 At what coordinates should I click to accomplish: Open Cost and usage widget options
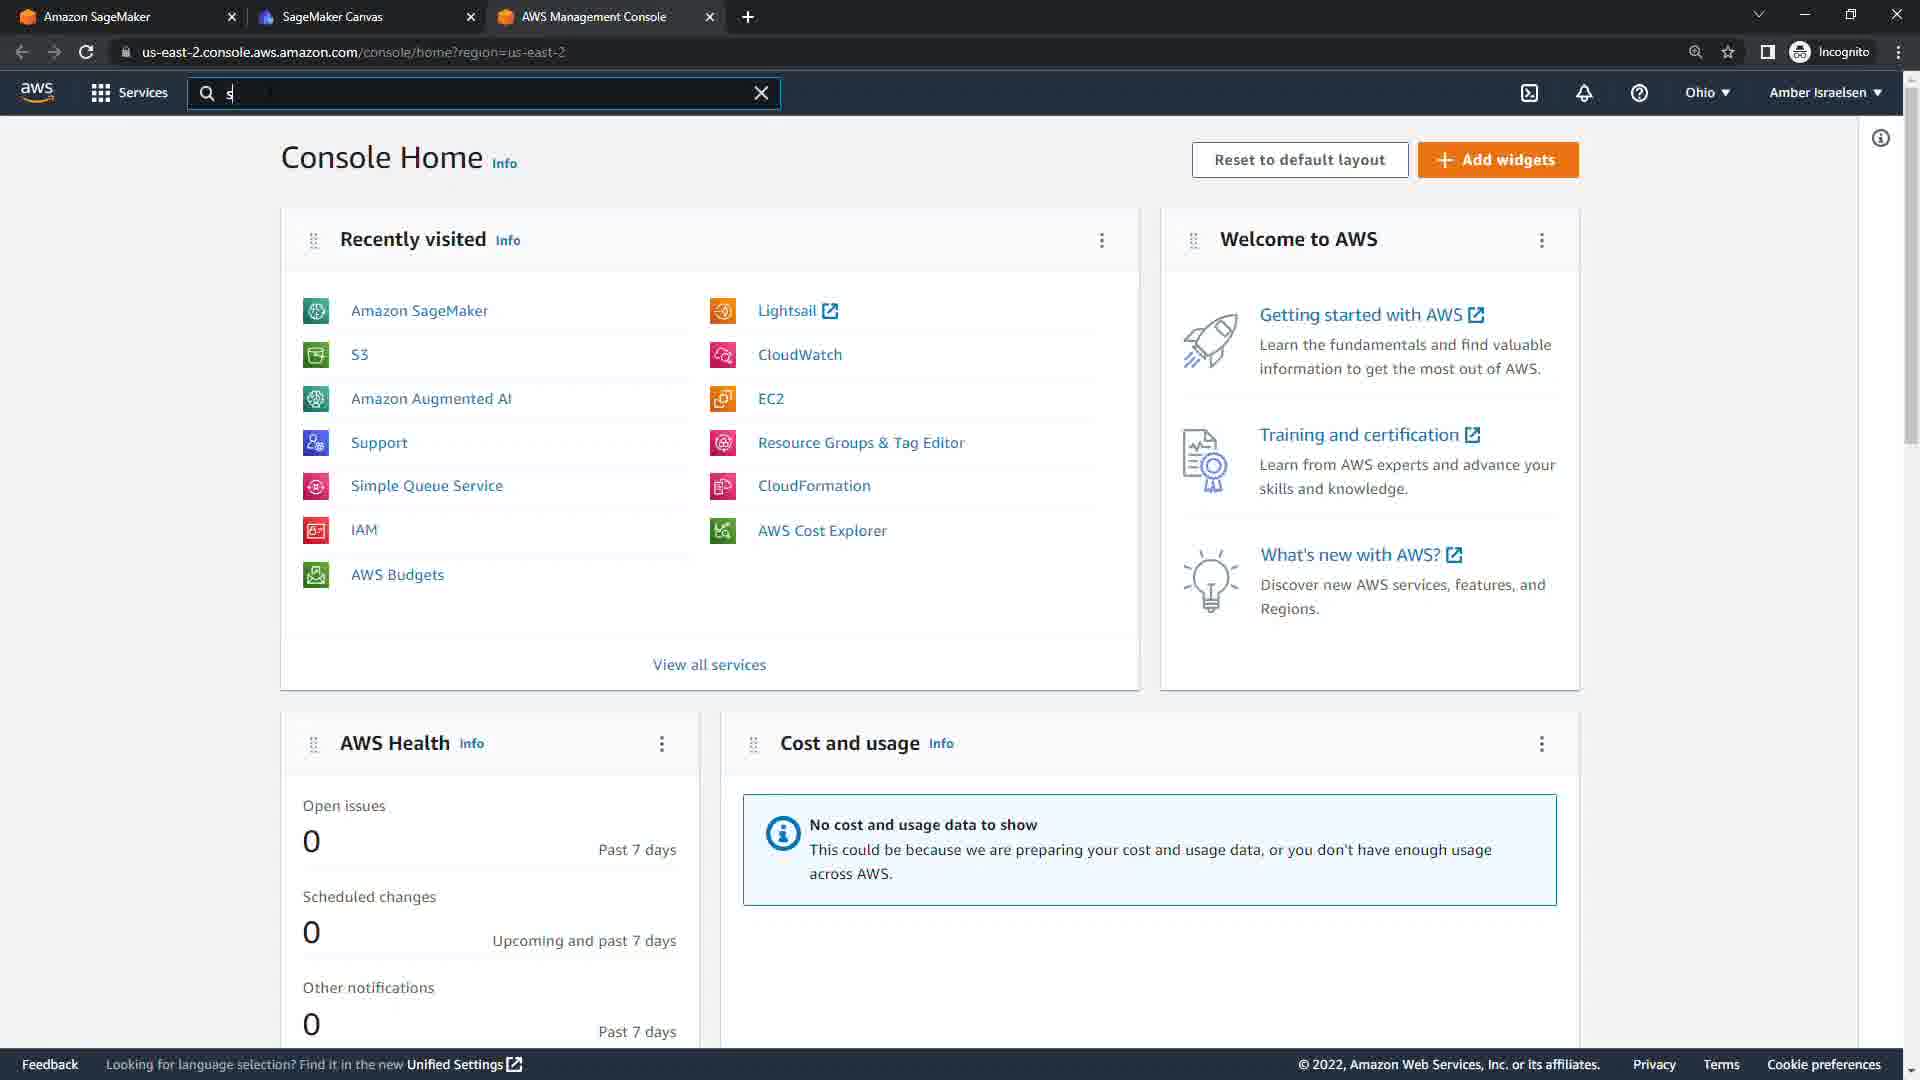click(1541, 744)
